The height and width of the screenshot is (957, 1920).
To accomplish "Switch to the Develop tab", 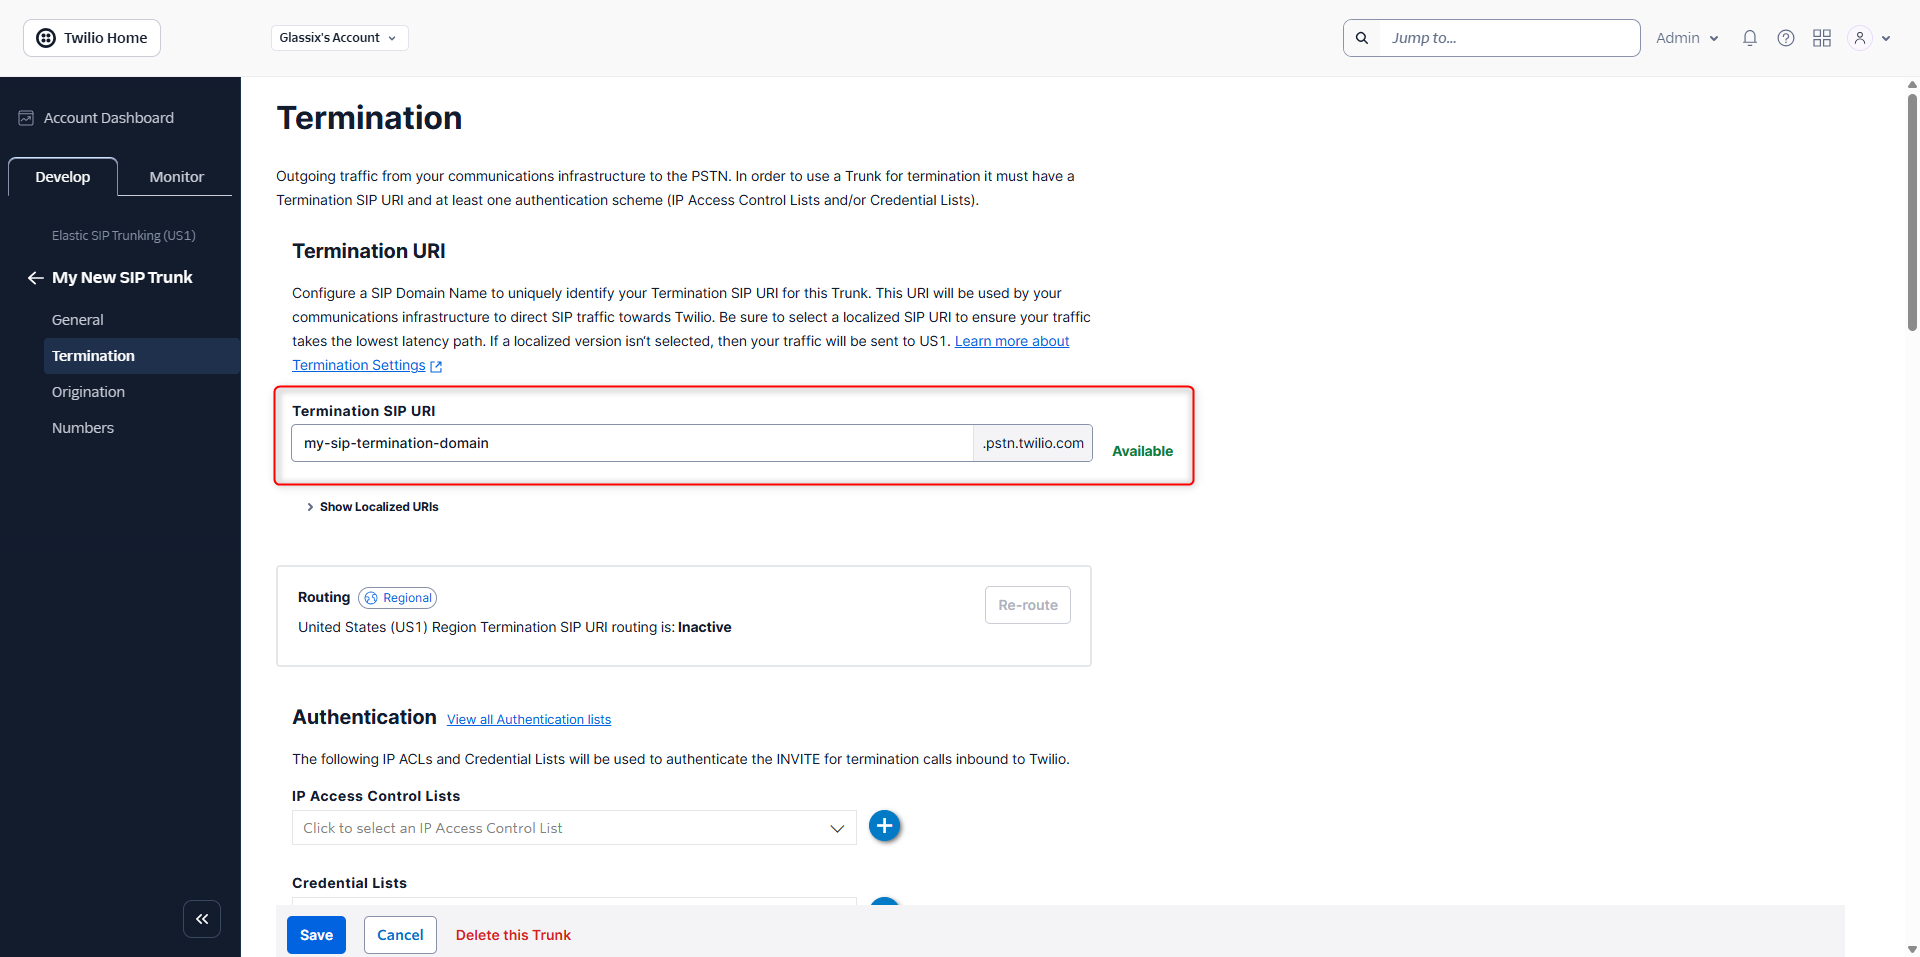I will 63,177.
